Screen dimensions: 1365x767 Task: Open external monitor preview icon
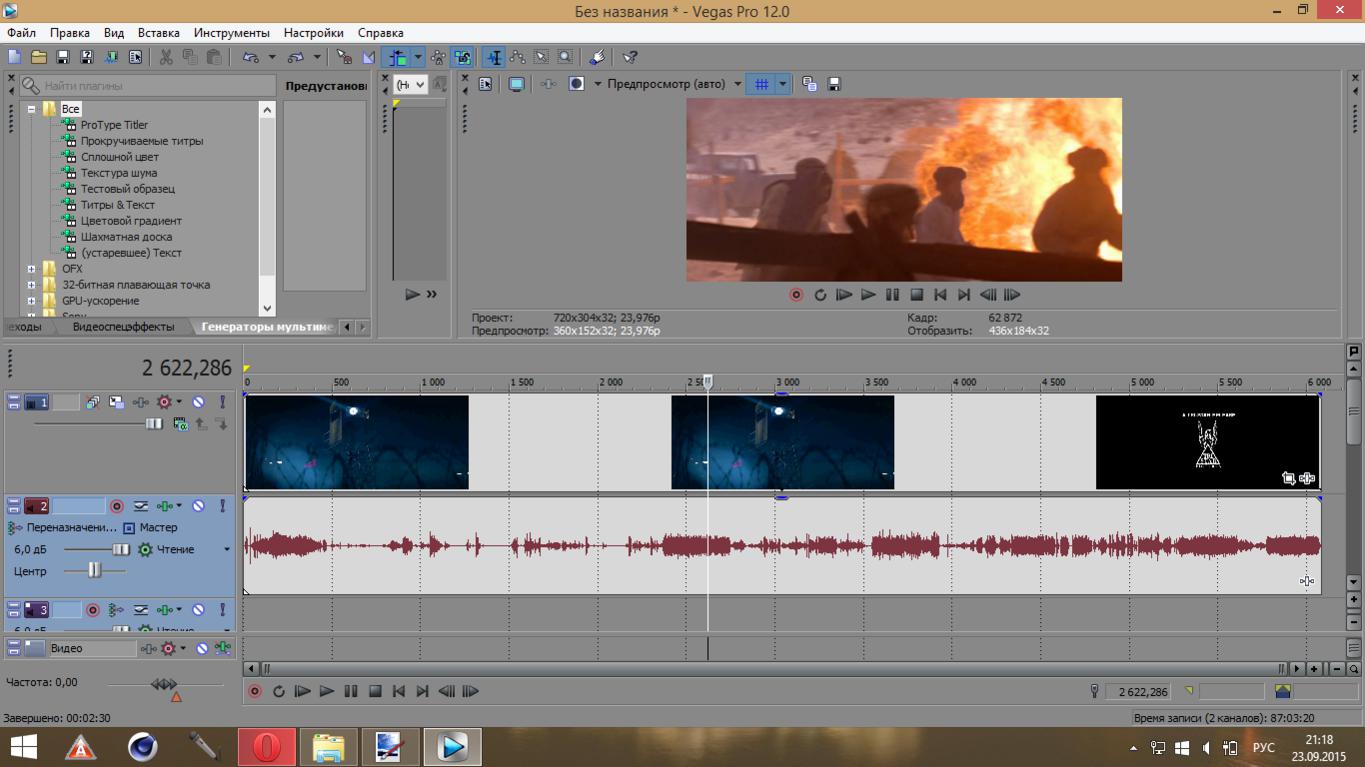[x=516, y=85]
